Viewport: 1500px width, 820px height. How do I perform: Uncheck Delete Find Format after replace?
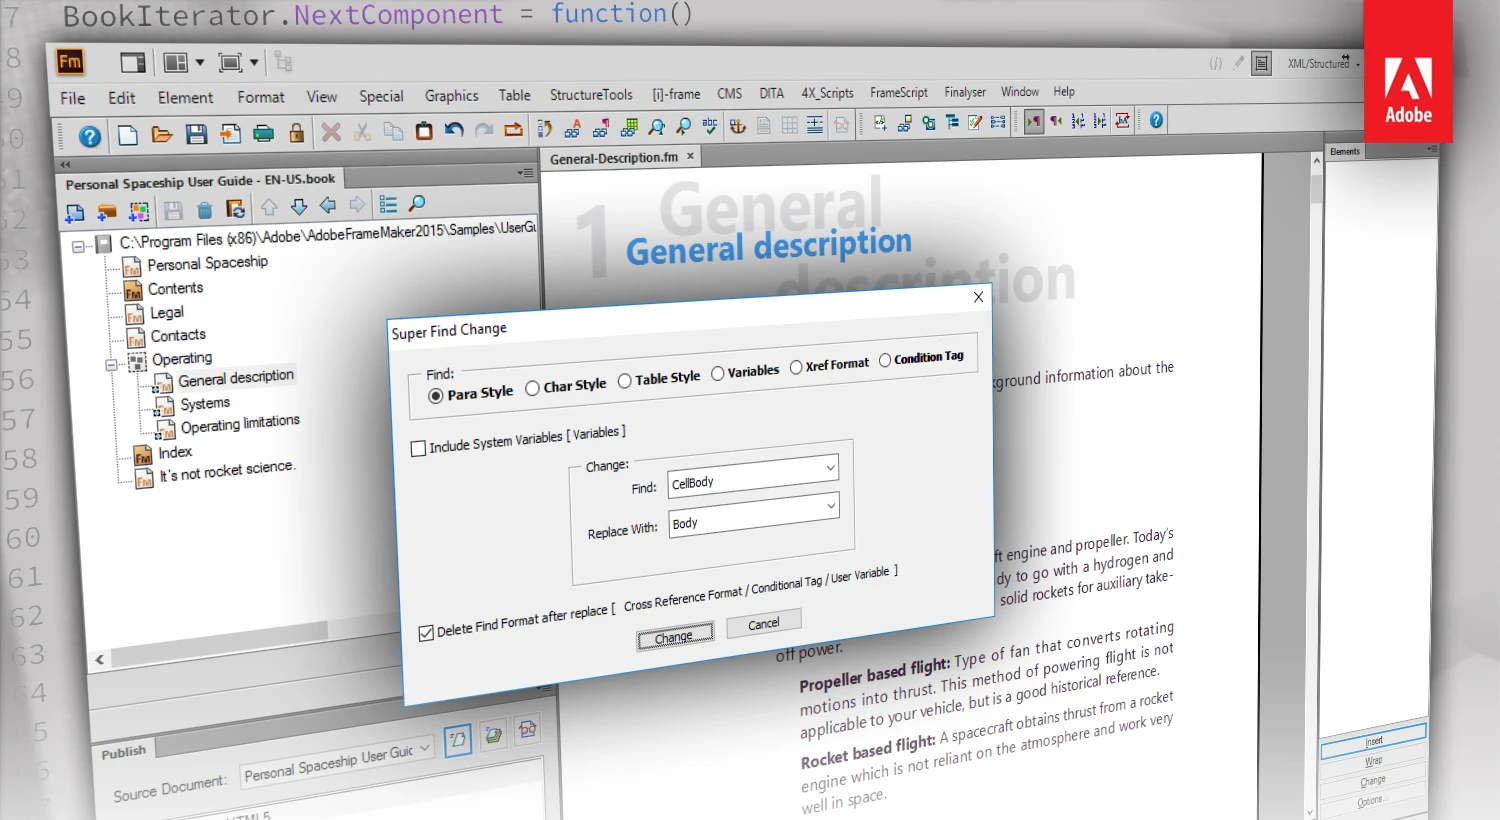tap(427, 633)
